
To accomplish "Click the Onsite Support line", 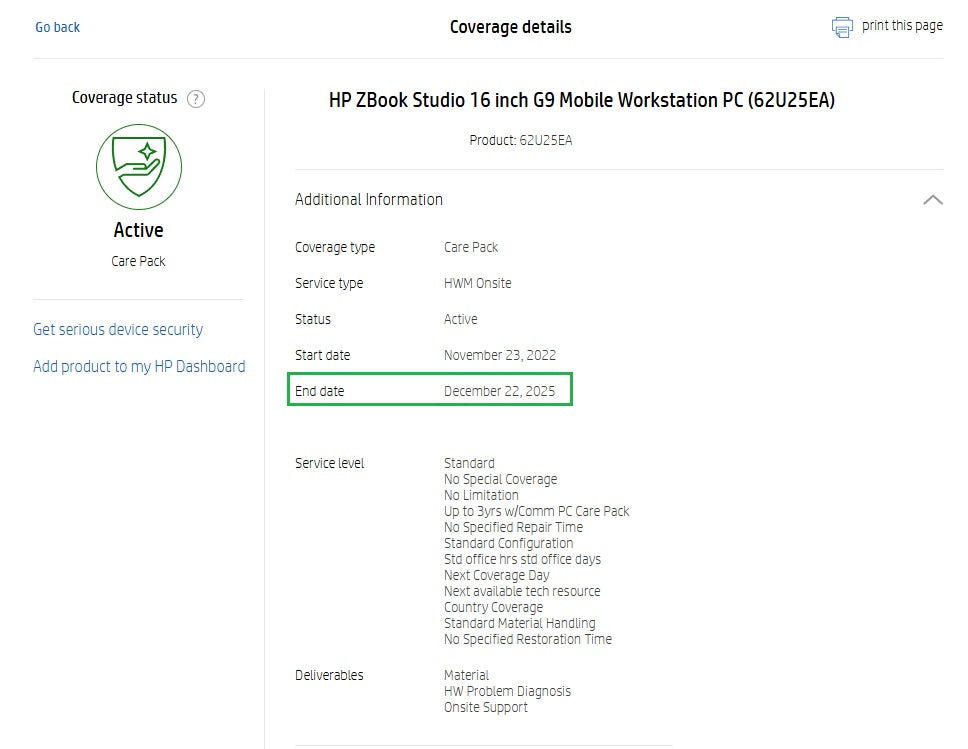I will click(486, 708).
